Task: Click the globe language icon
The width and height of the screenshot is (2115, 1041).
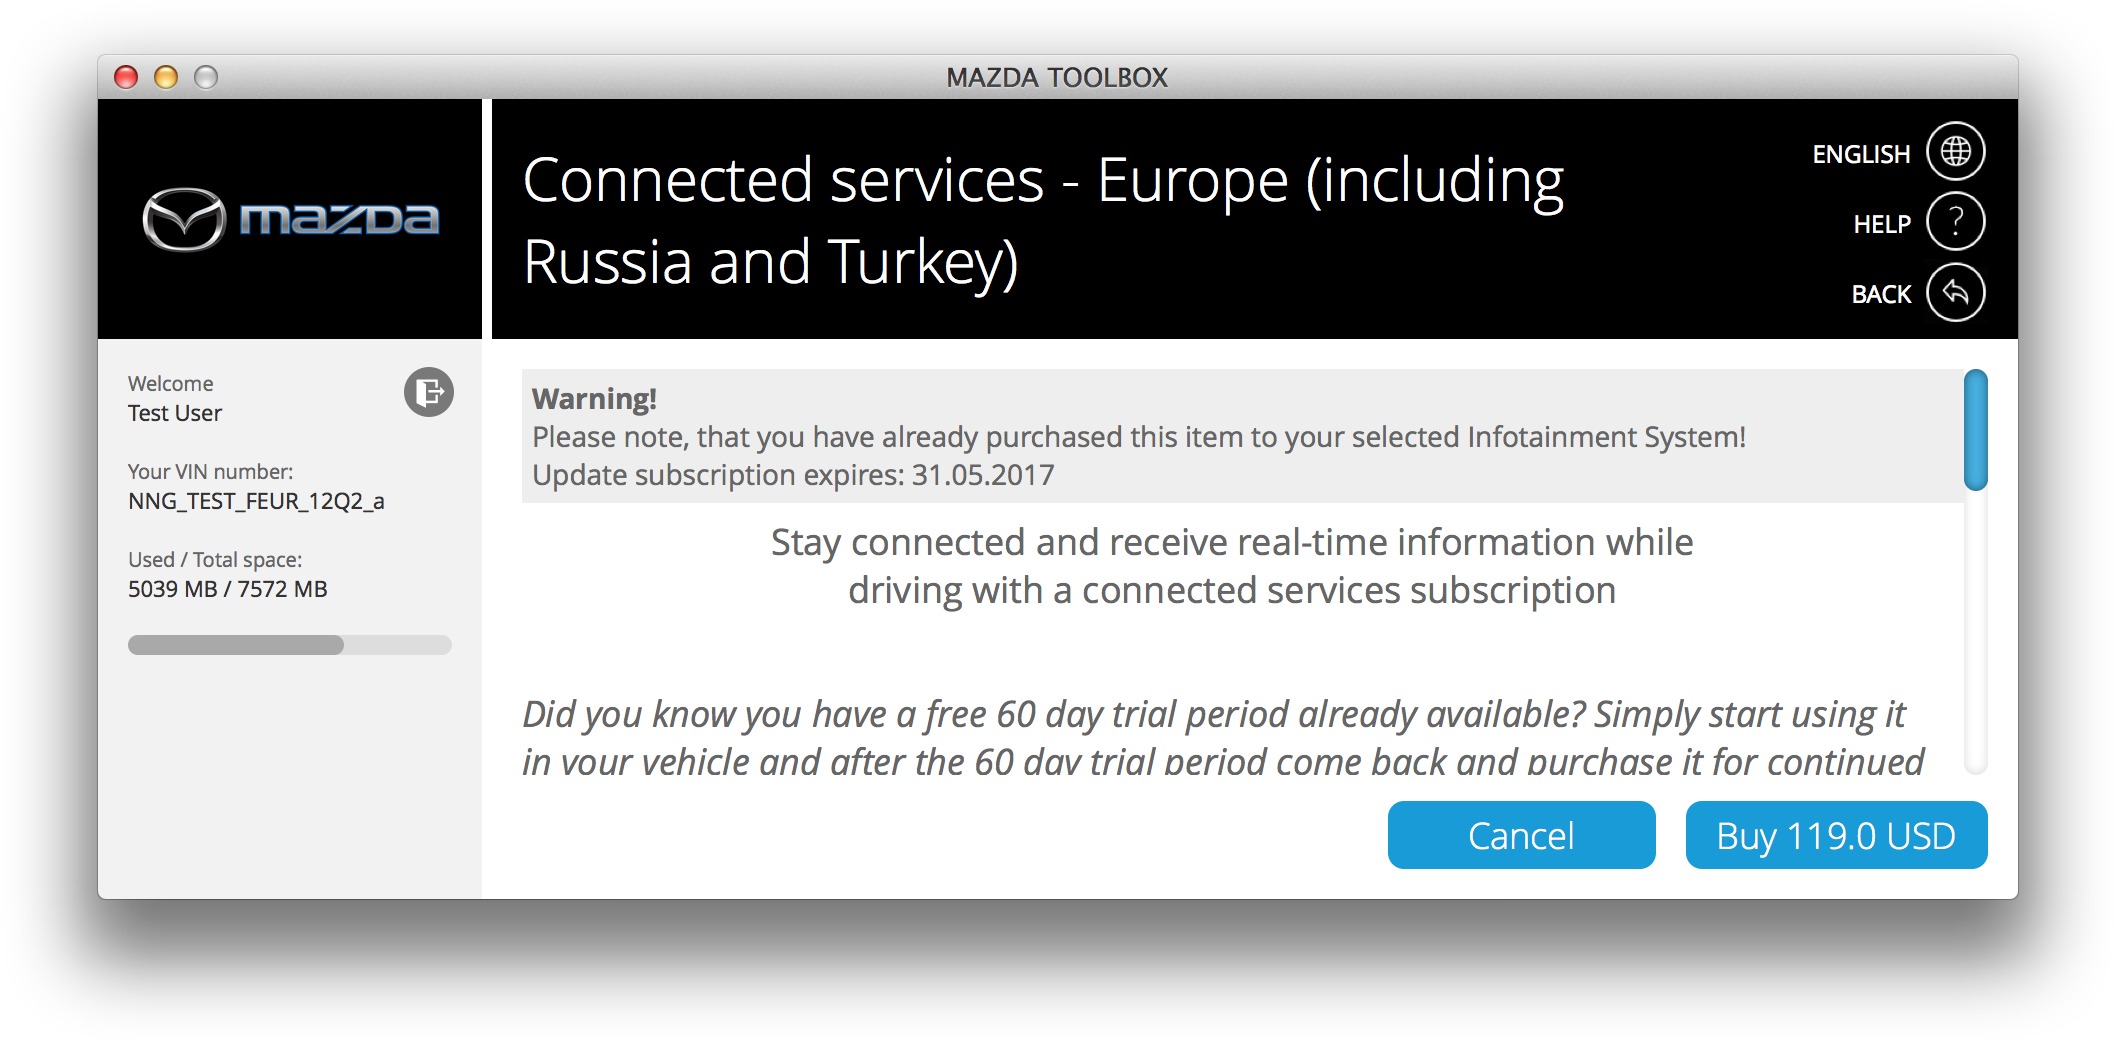Action: tap(1955, 152)
